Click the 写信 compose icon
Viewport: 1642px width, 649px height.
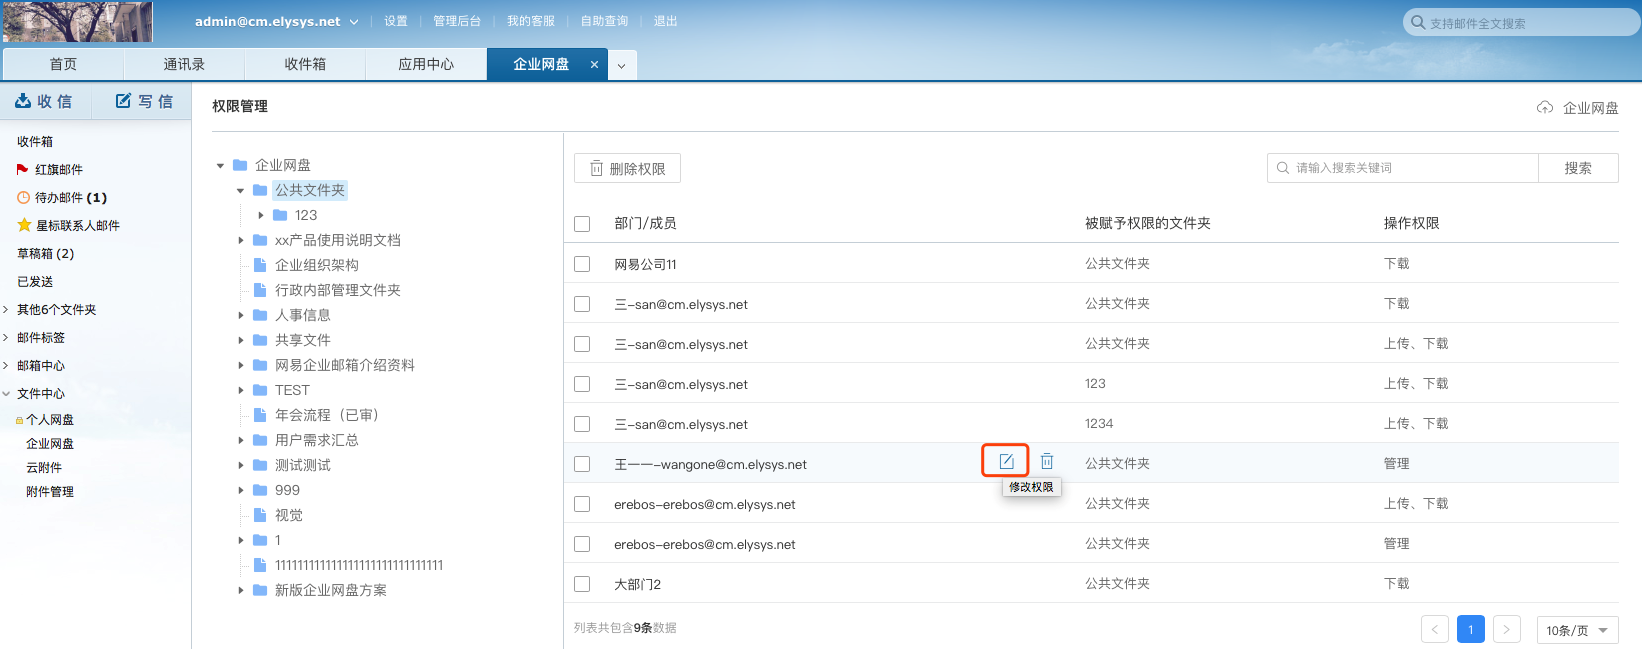coord(124,101)
